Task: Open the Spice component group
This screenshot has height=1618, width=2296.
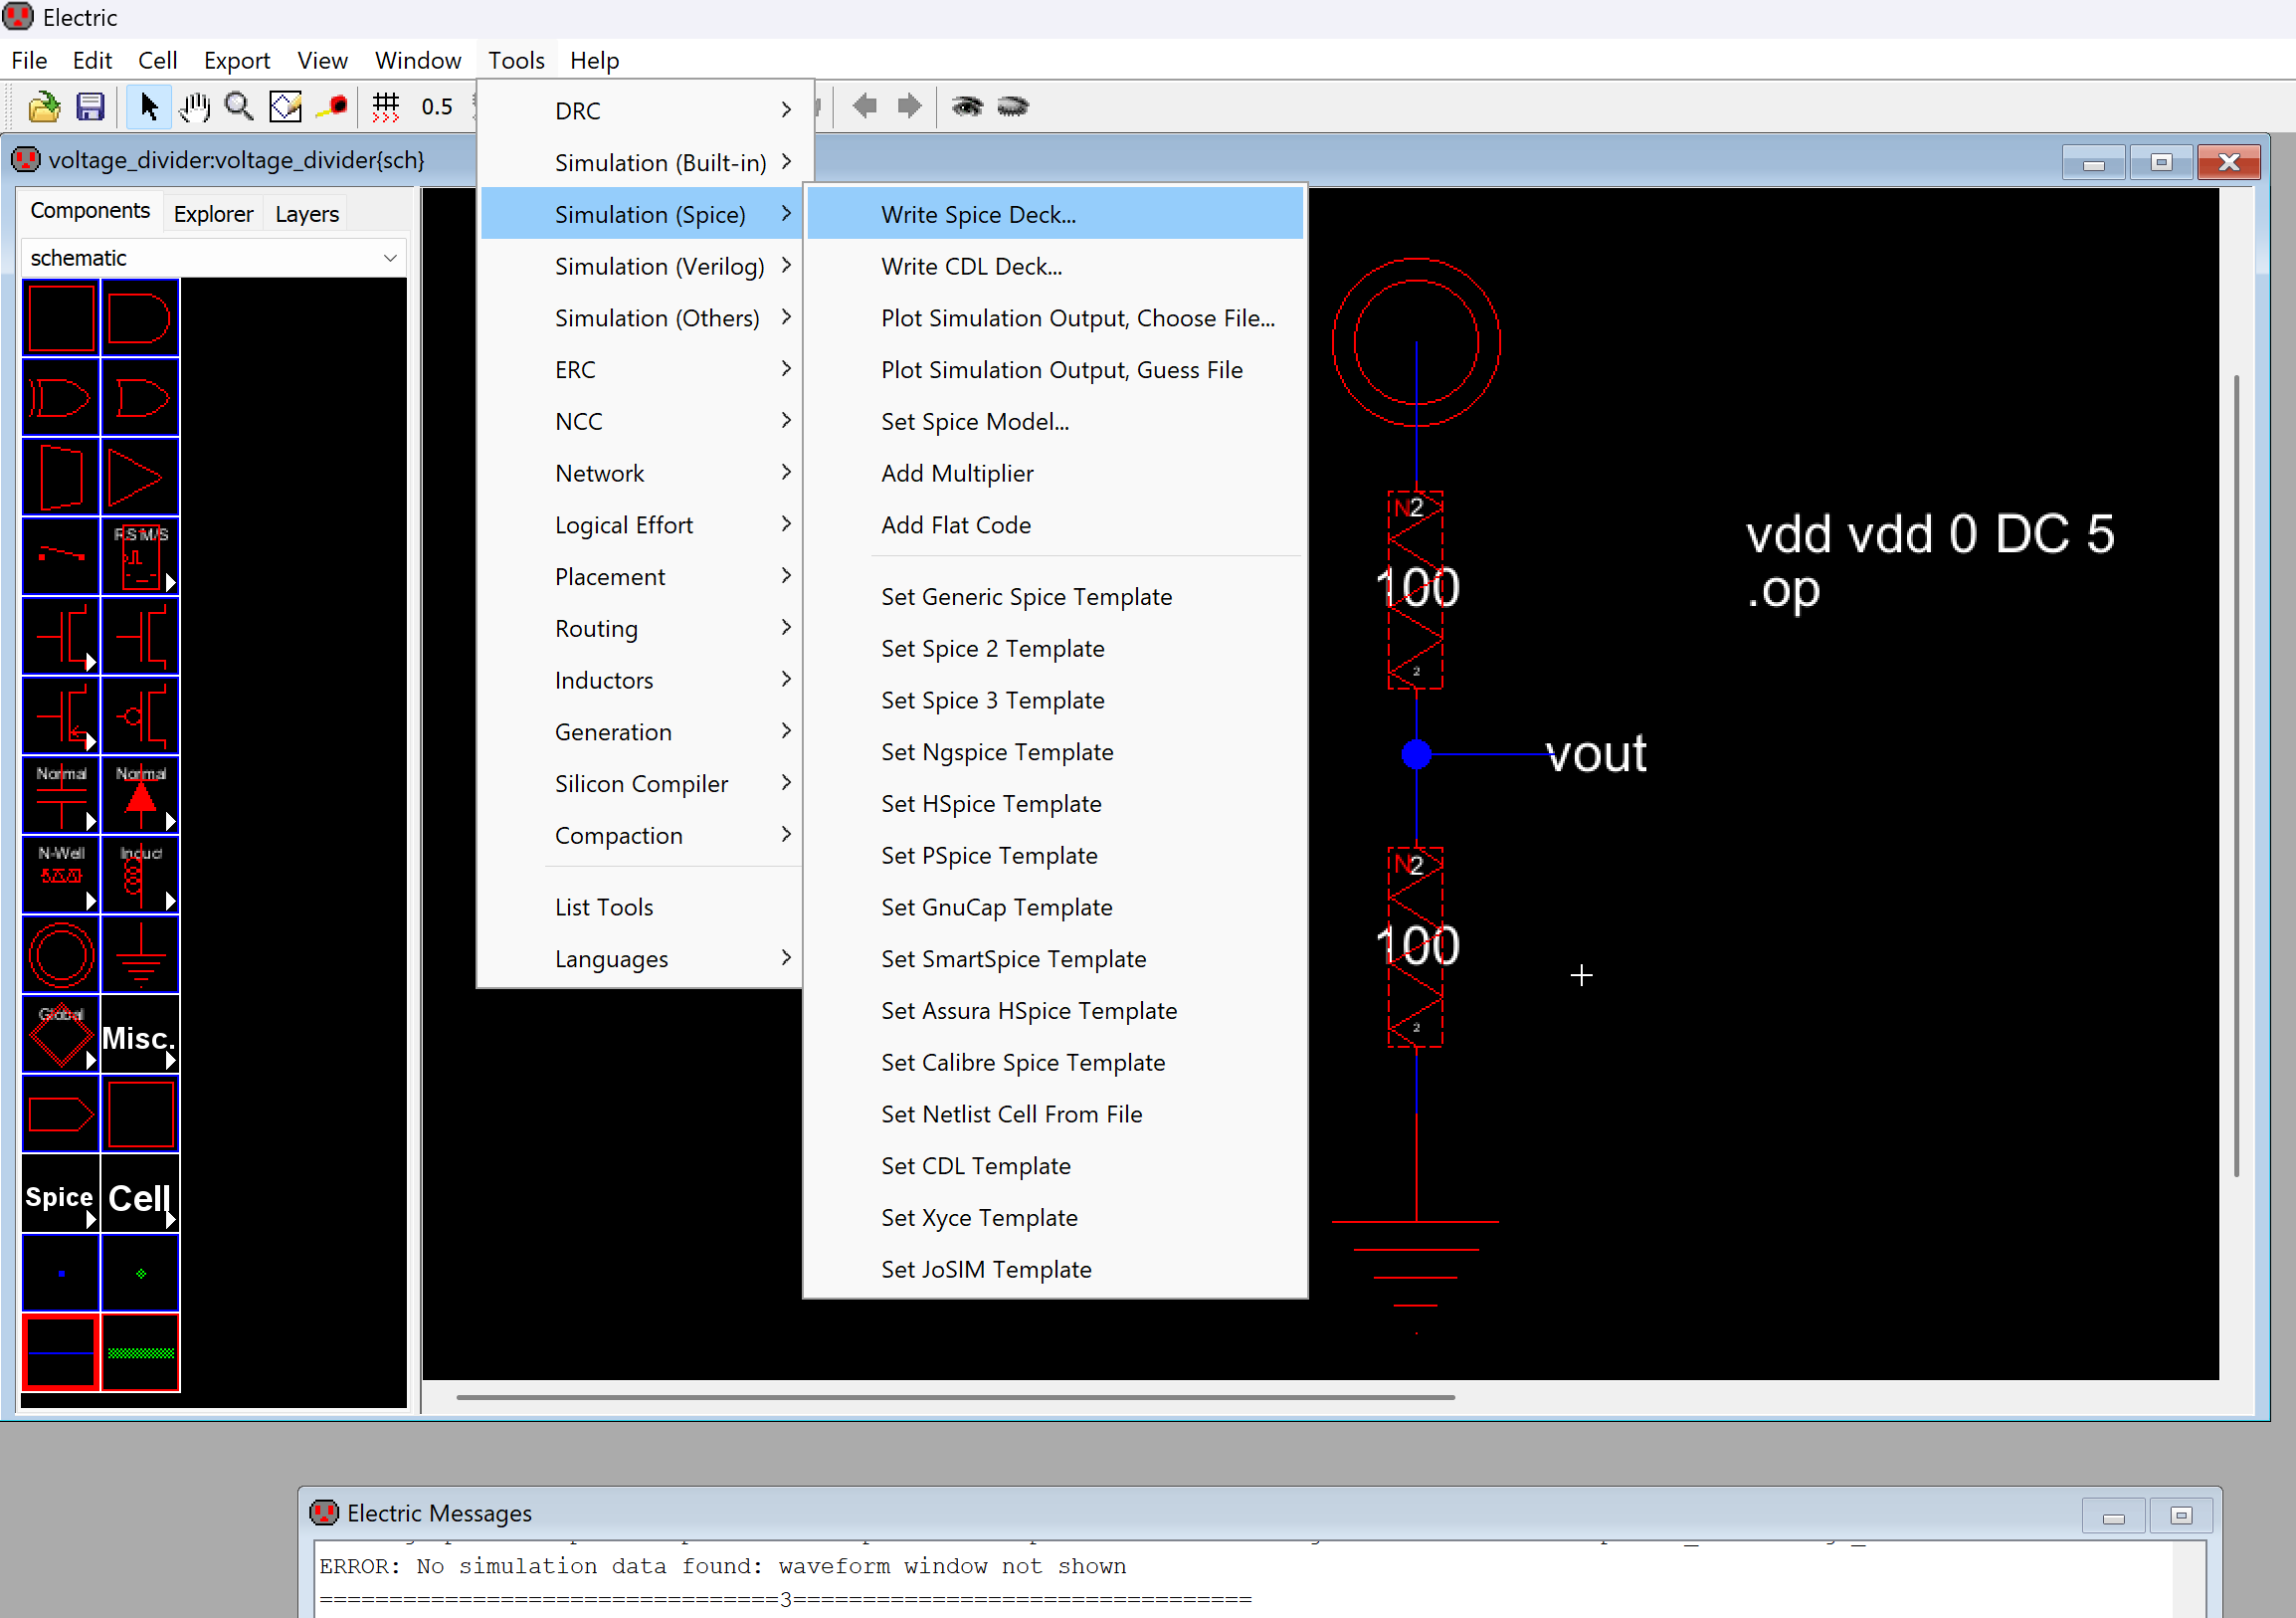Action: click(60, 1195)
